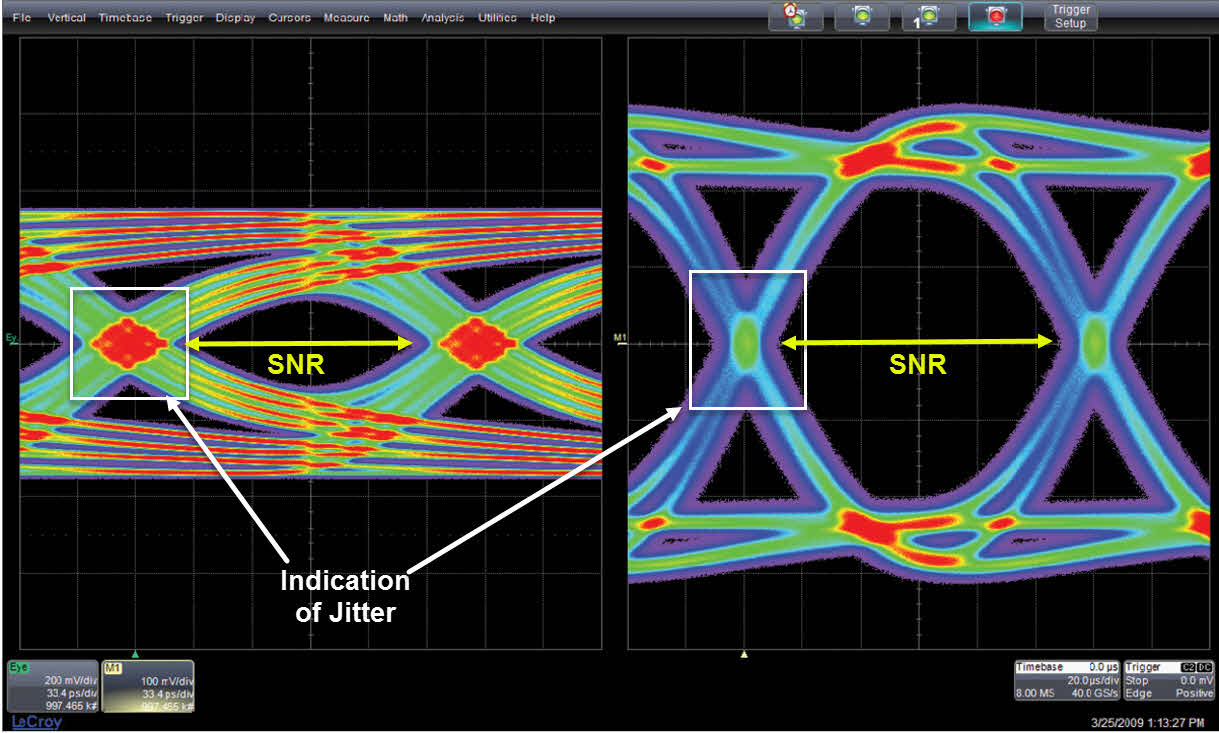Open the M1 trace descriptor box

(148, 685)
